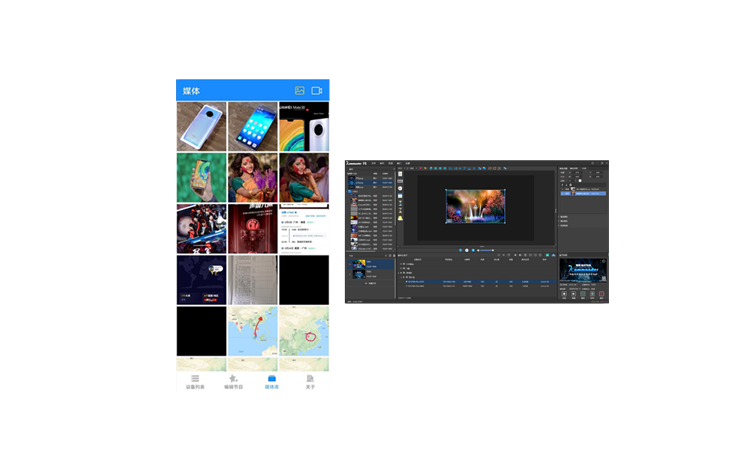Click the yellow bell icon in the vertical toolbar

[400, 217]
